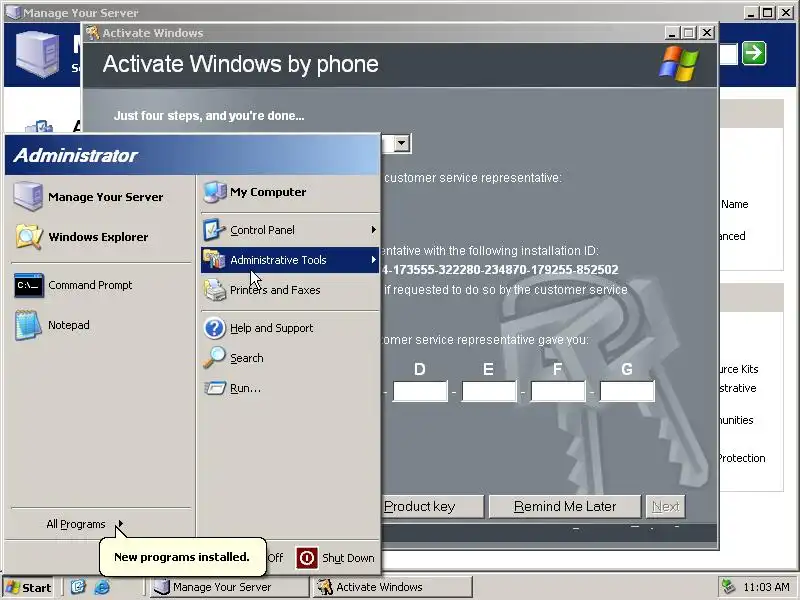Expand the Administrative Tools submenu arrow
Image resolution: width=800 pixels, height=600 pixels.
click(x=373, y=260)
